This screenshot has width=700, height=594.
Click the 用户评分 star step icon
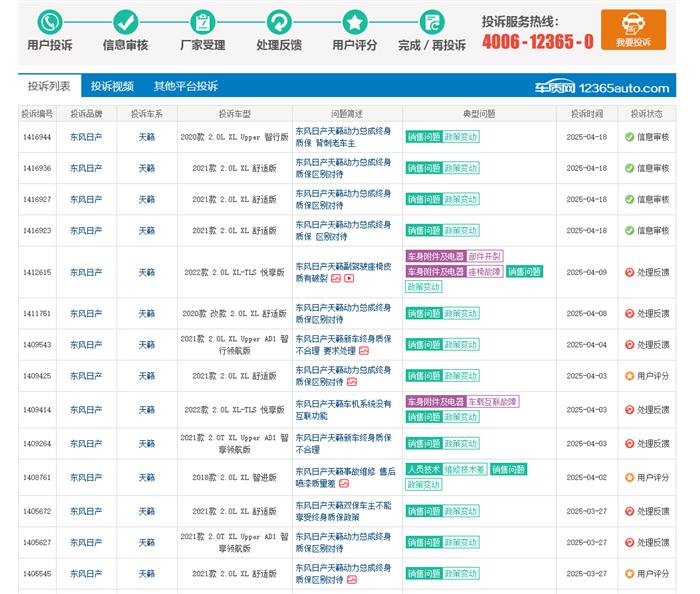click(x=355, y=22)
